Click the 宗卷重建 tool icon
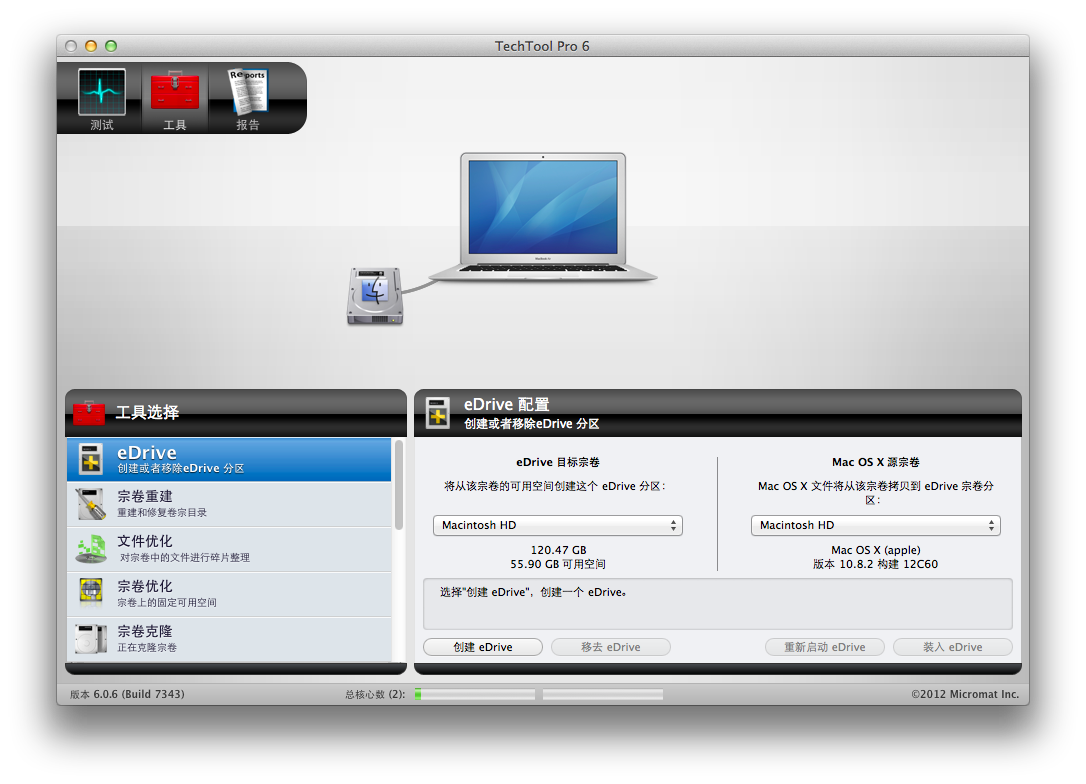Viewport: 1086px width, 784px height. 91,504
